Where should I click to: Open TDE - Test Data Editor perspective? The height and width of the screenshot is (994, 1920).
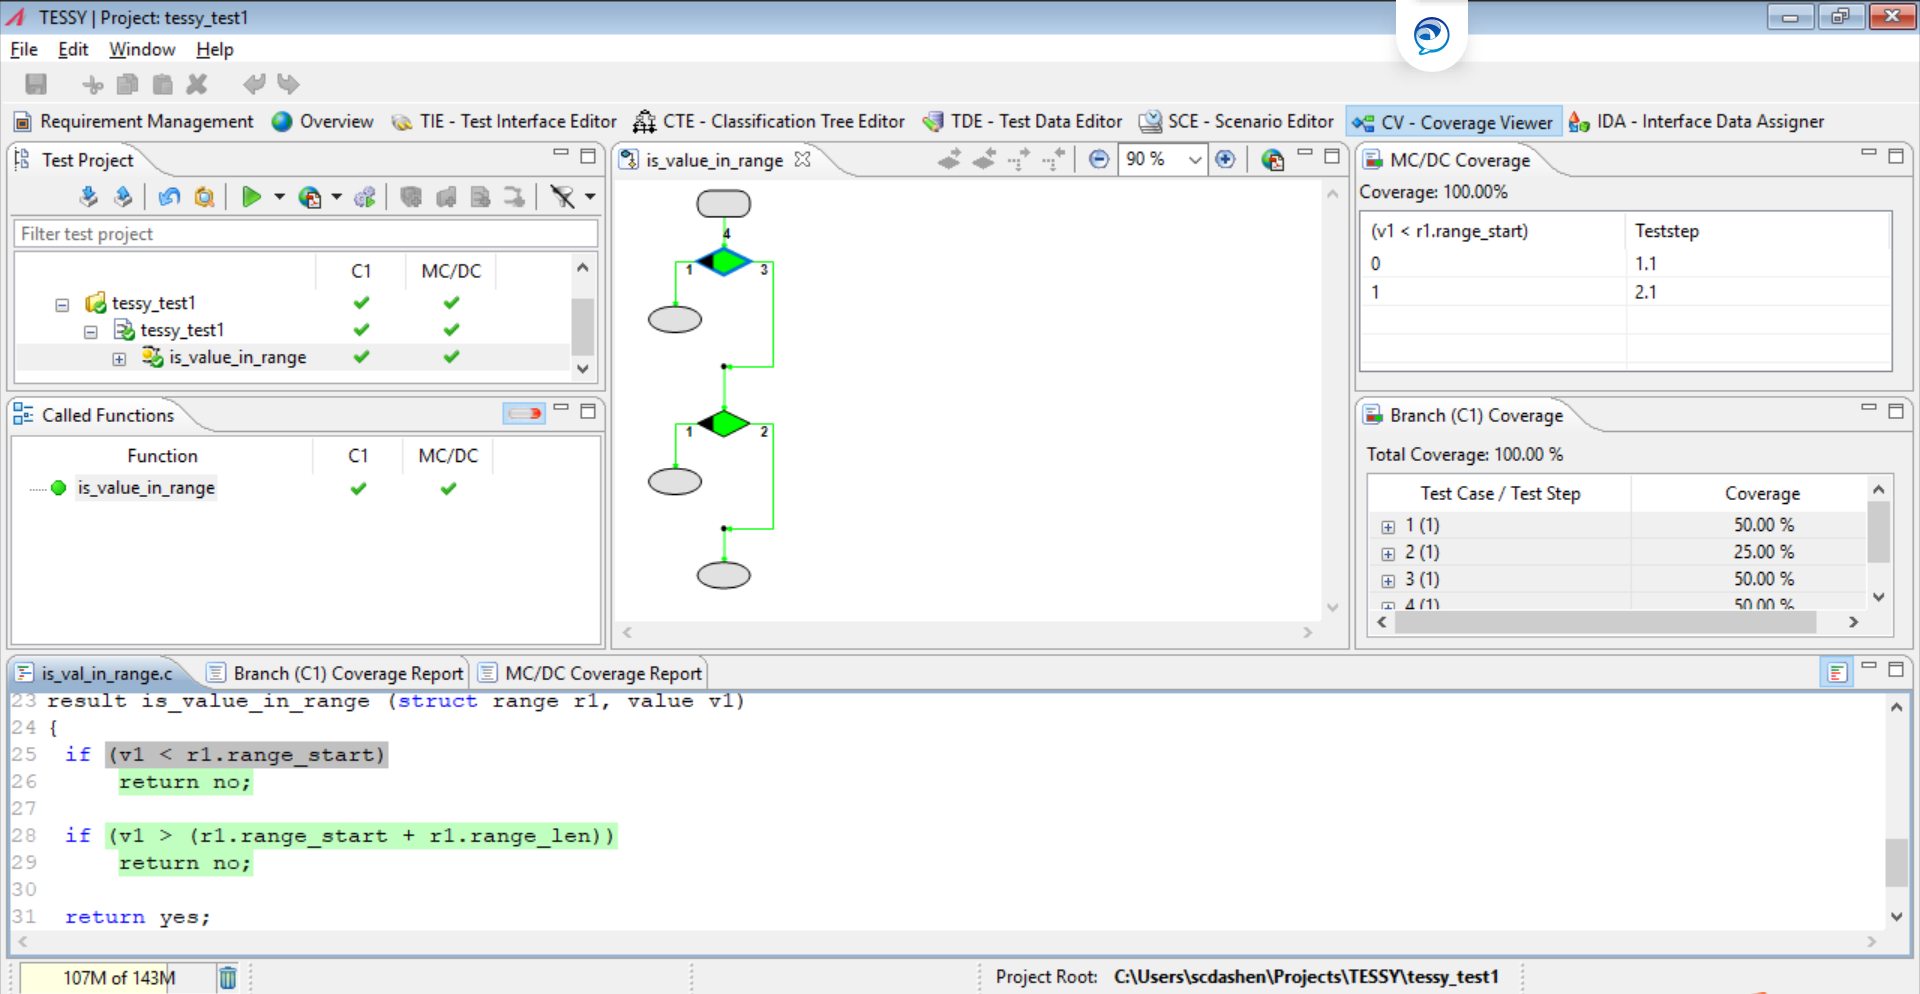1022,121
